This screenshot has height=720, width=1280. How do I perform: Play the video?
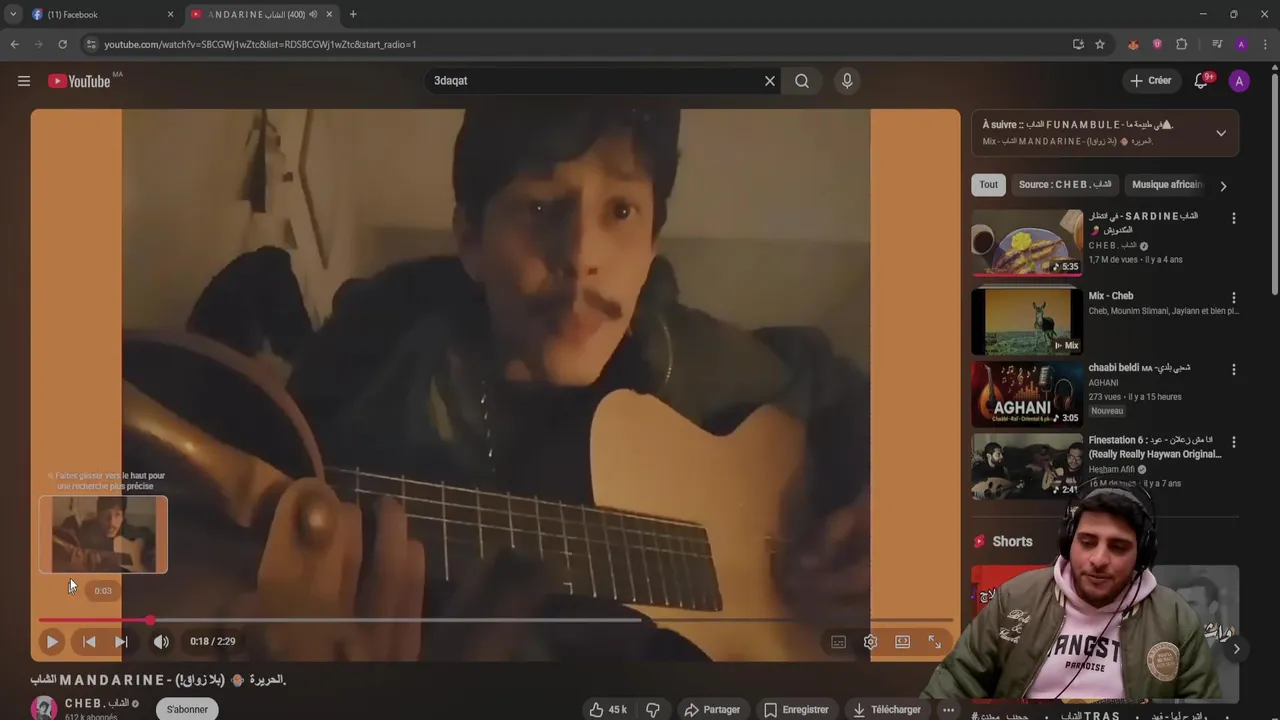tap(52, 642)
